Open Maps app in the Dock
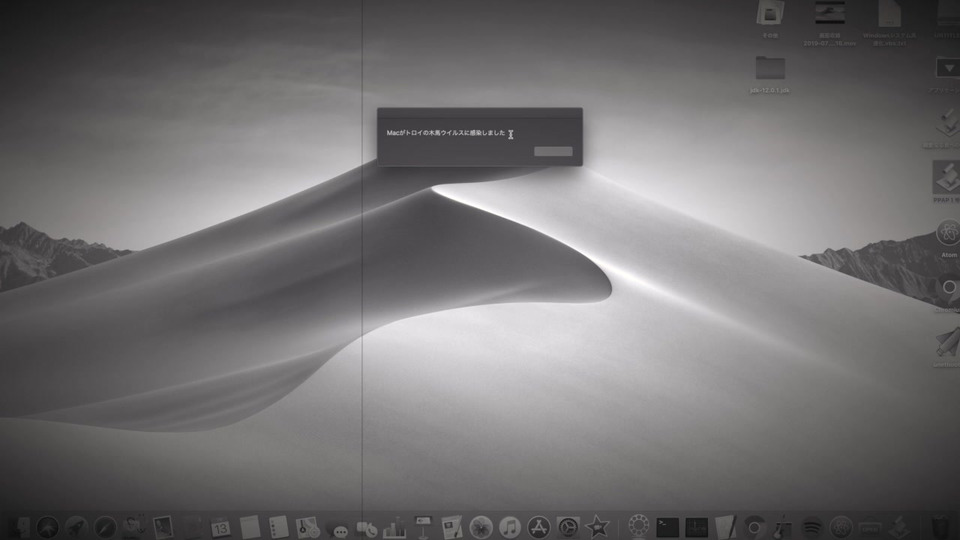 tap(307, 527)
